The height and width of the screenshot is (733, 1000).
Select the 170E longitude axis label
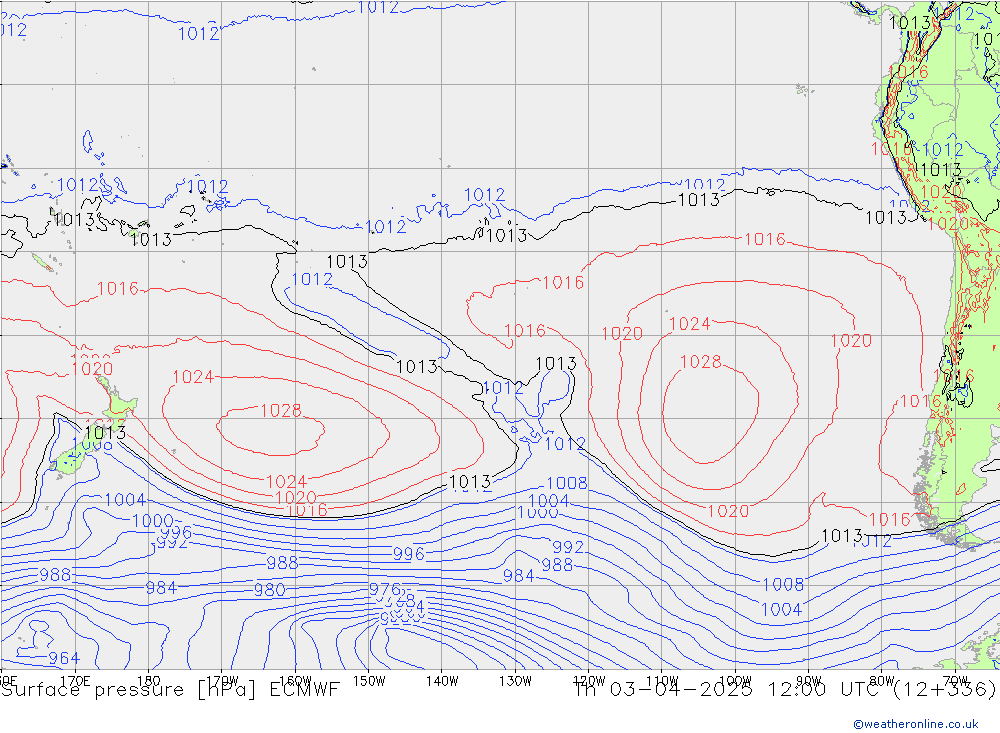tap(75, 681)
